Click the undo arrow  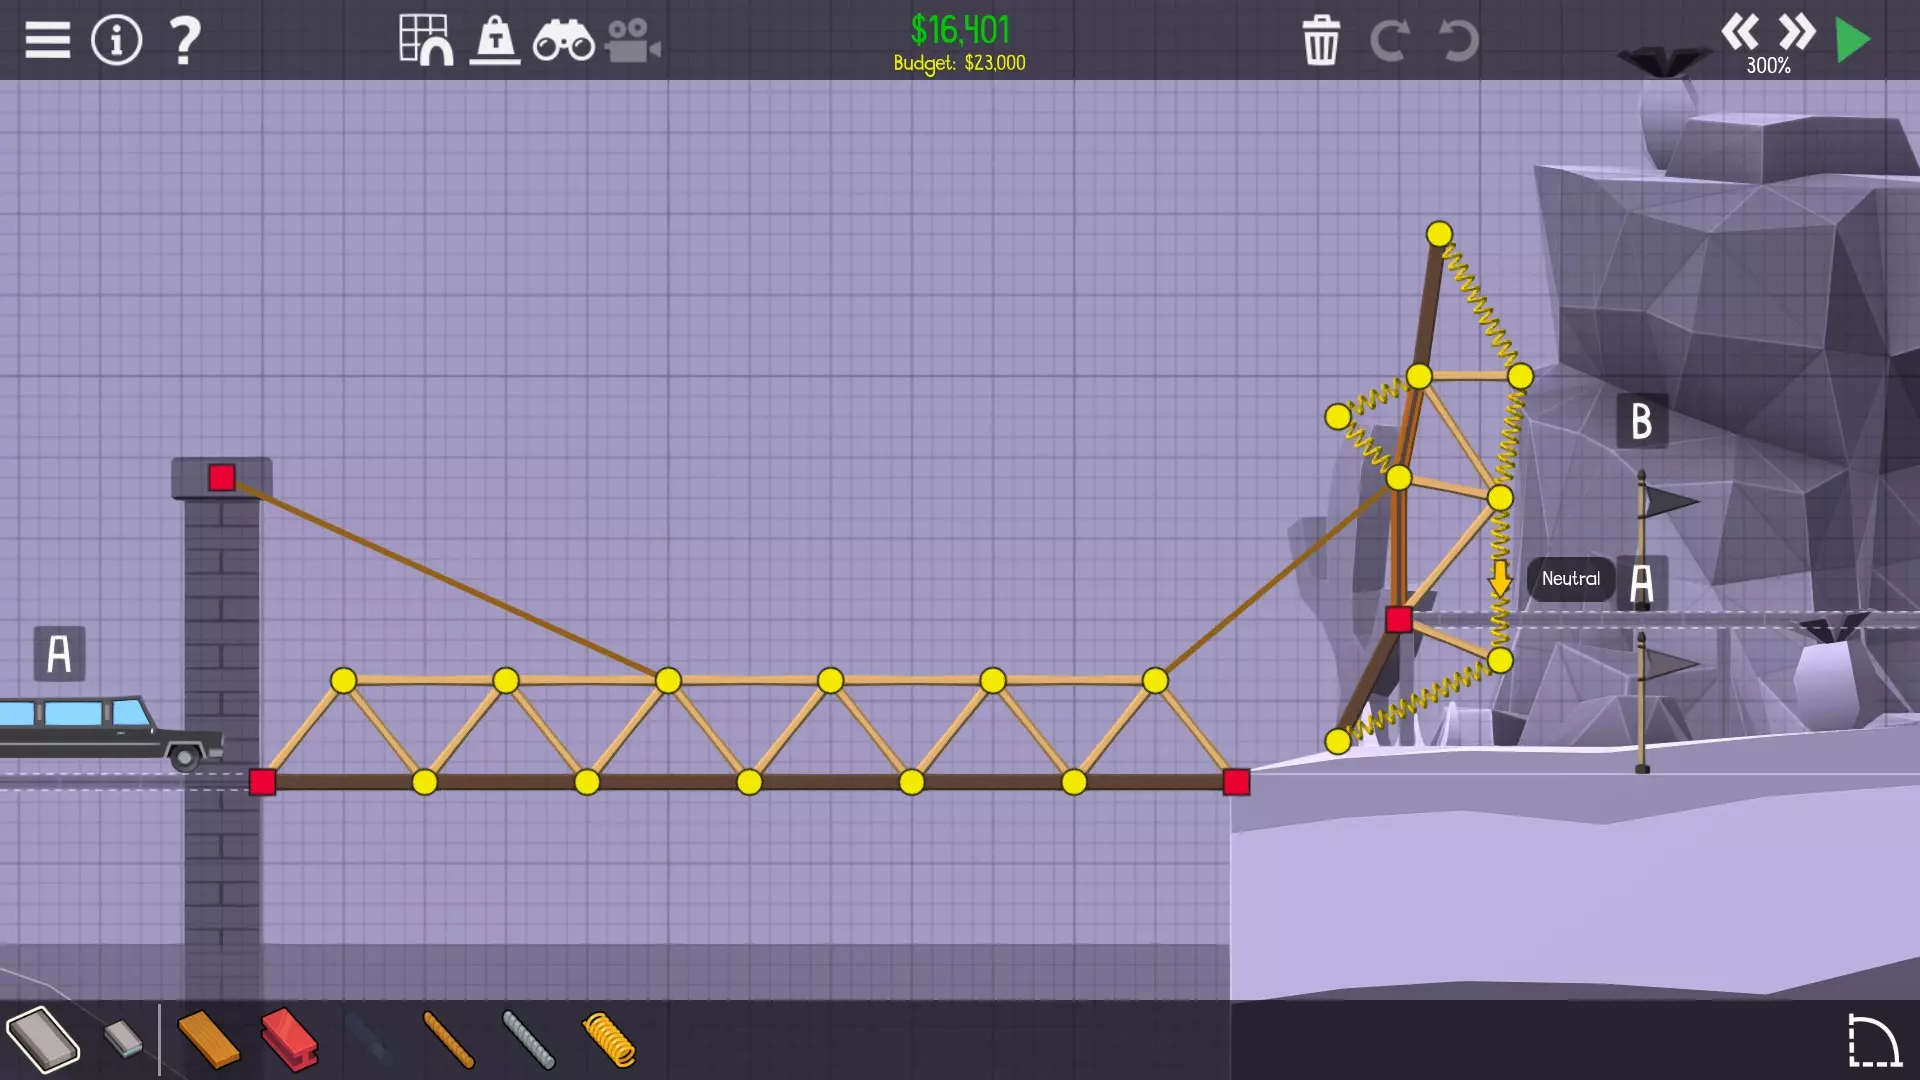tap(1458, 41)
